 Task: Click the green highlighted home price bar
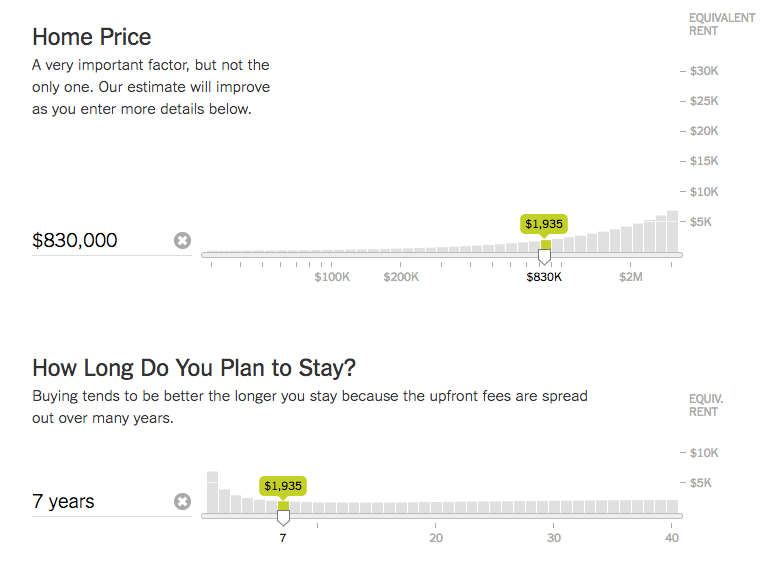tap(546, 245)
